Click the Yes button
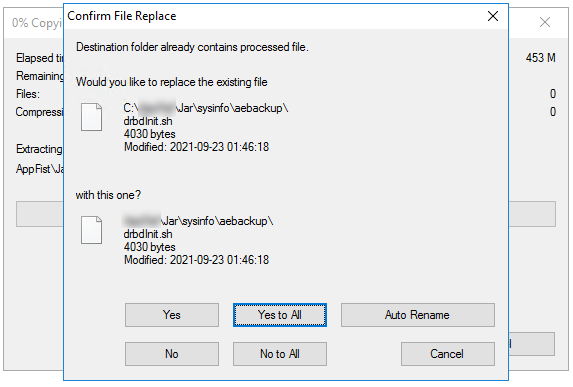Image resolution: width=573 pixels, height=387 pixels. [x=172, y=315]
